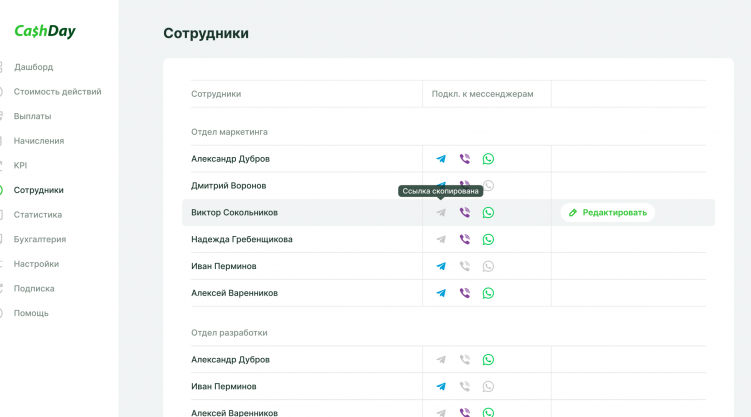This screenshot has height=417, width=751.
Task: Click WhatsApp icon for Алексей Варенников in marketing
Action: [488, 294]
